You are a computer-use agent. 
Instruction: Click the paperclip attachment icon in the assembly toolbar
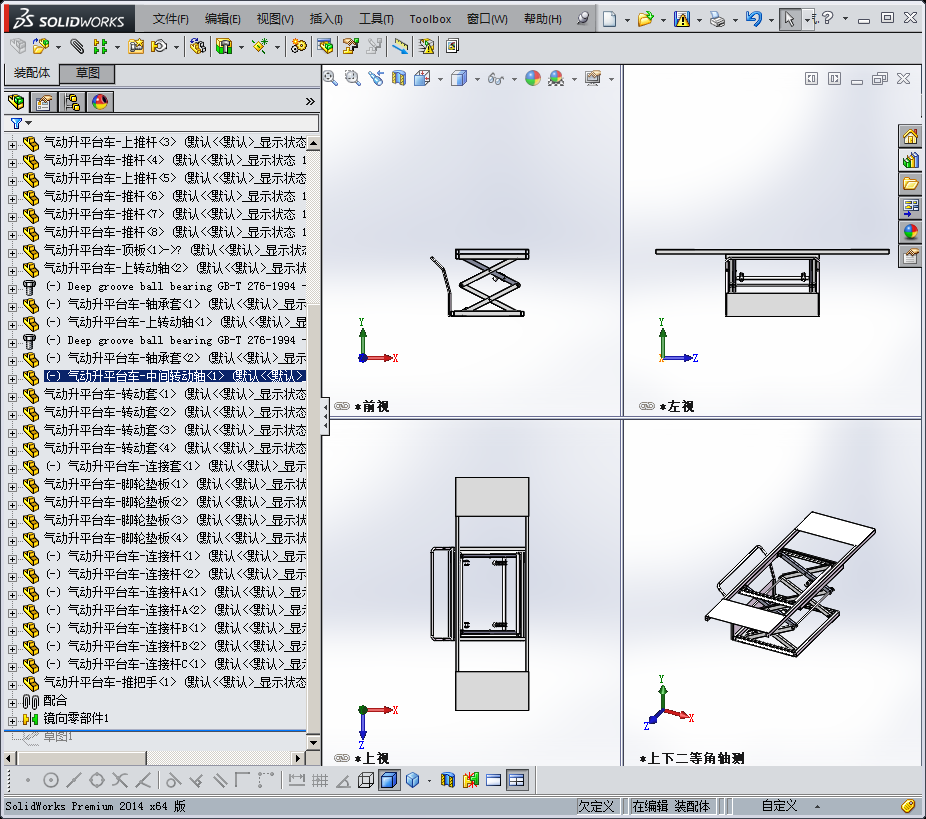tap(77, 46)
